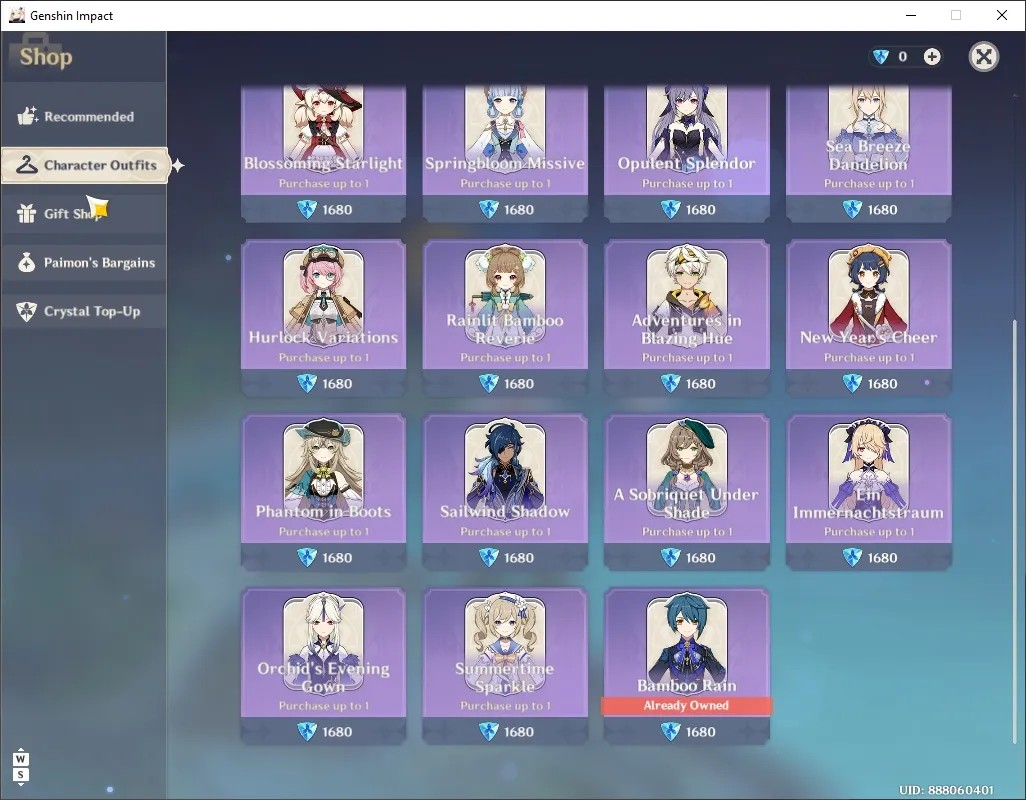Select the Bamboo Rain already owned outfit
Image resolution: width=1026 pixels, height=800 pixels.
686,666
